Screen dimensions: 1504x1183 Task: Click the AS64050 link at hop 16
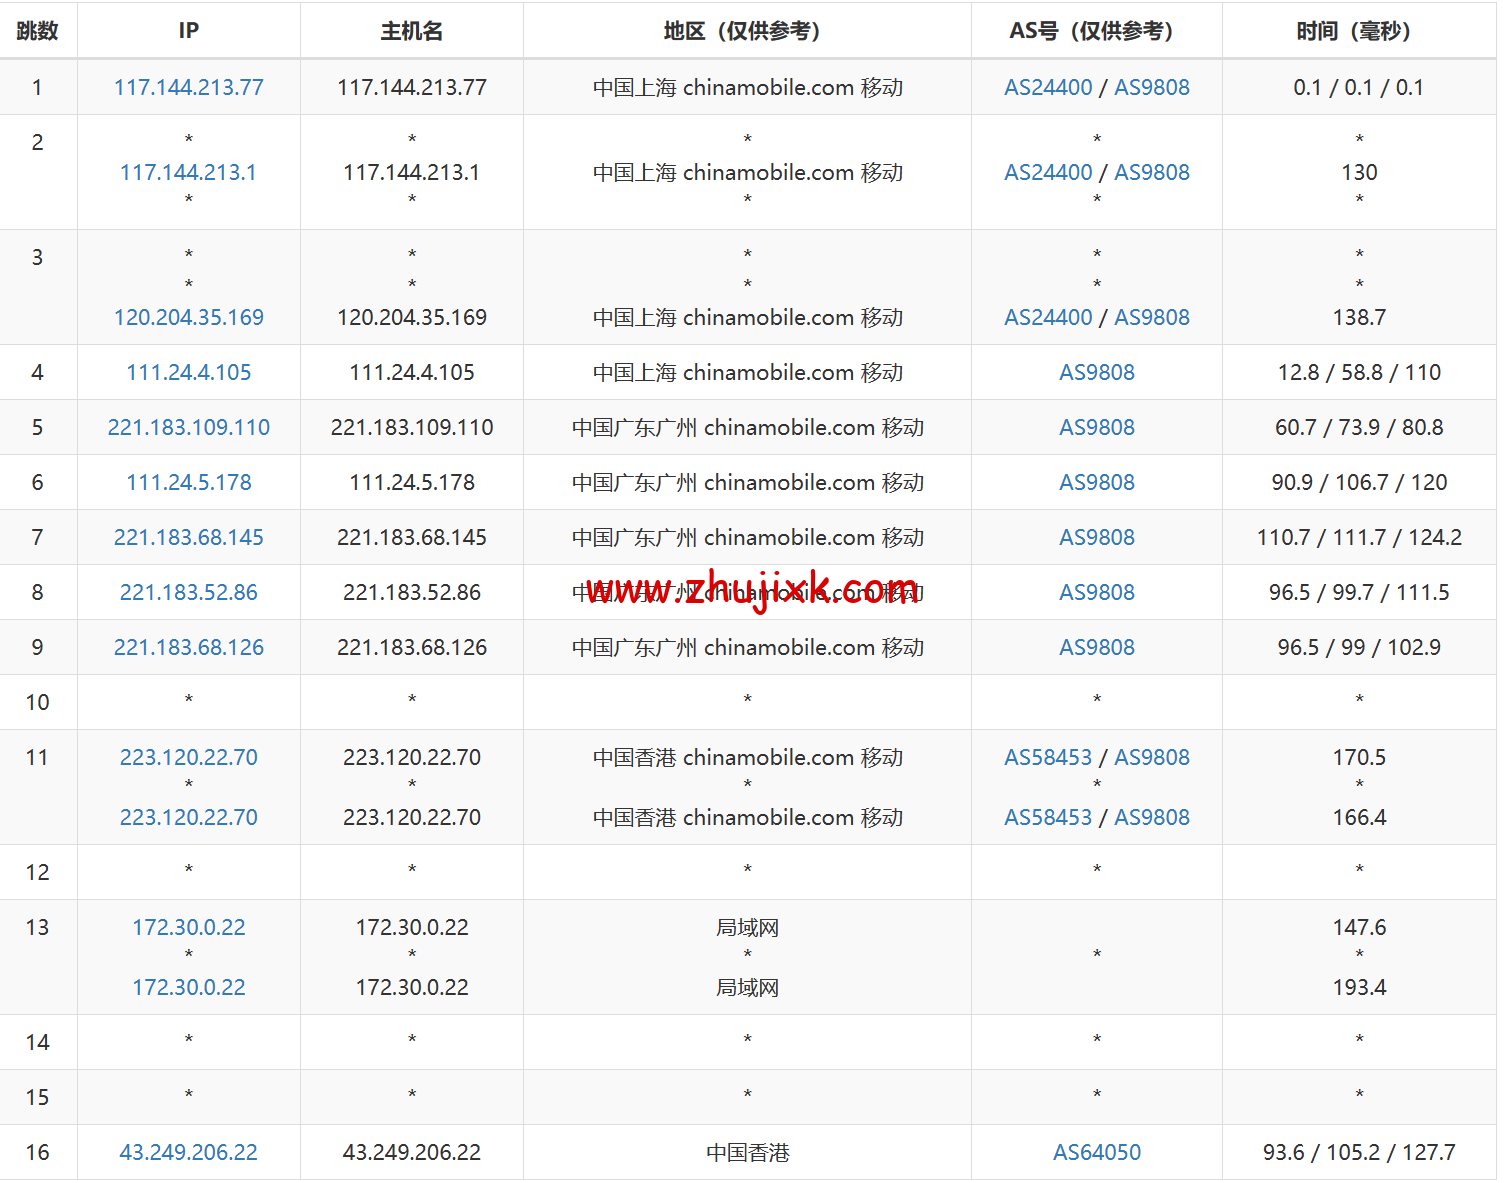pyautogui.click(x=1096, y=1151)
